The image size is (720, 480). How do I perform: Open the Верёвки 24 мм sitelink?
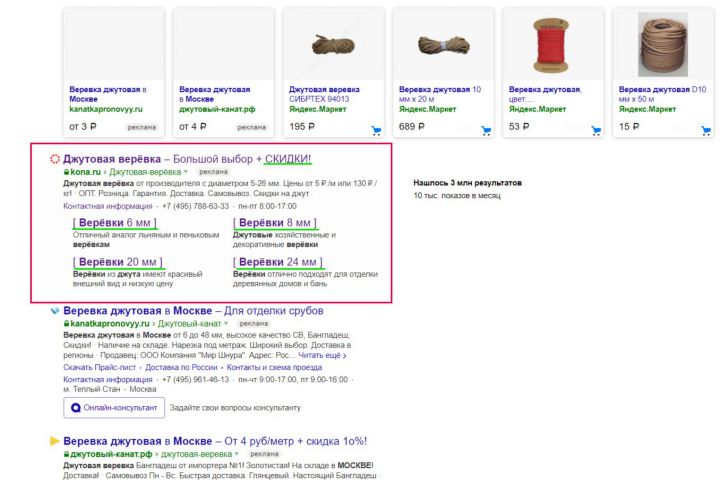[x=278, y=262]
